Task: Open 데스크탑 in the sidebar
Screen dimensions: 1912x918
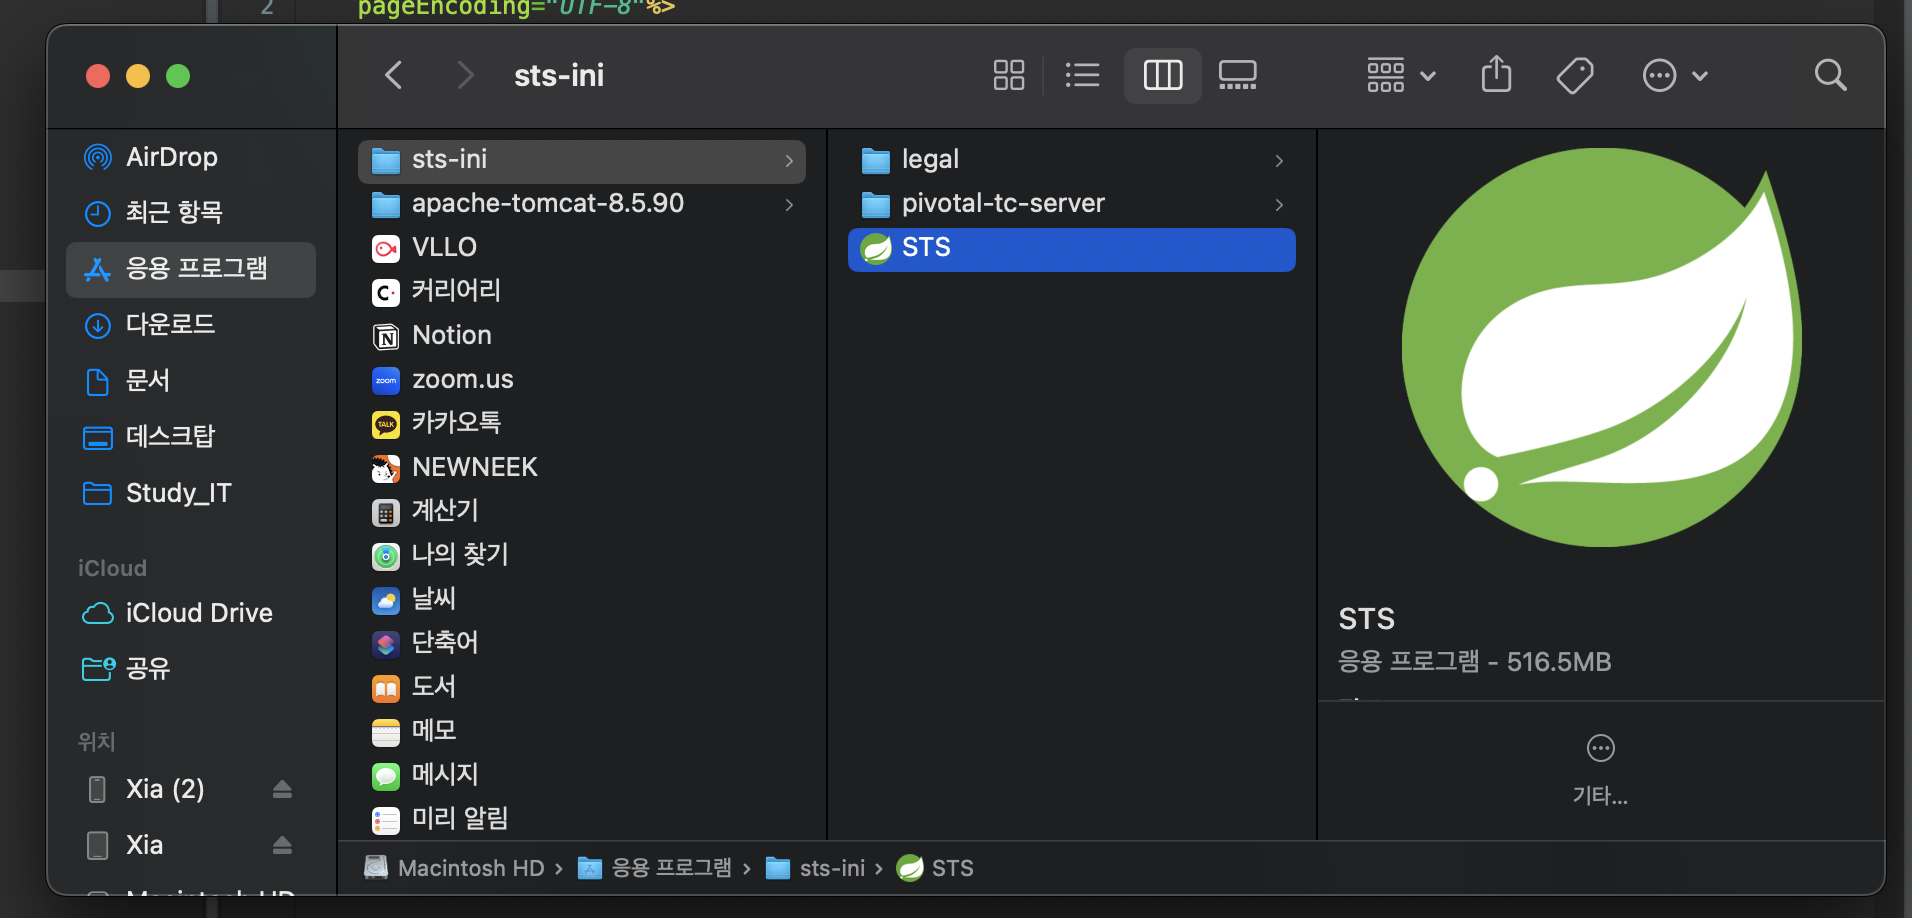Action: click(191, 437)
